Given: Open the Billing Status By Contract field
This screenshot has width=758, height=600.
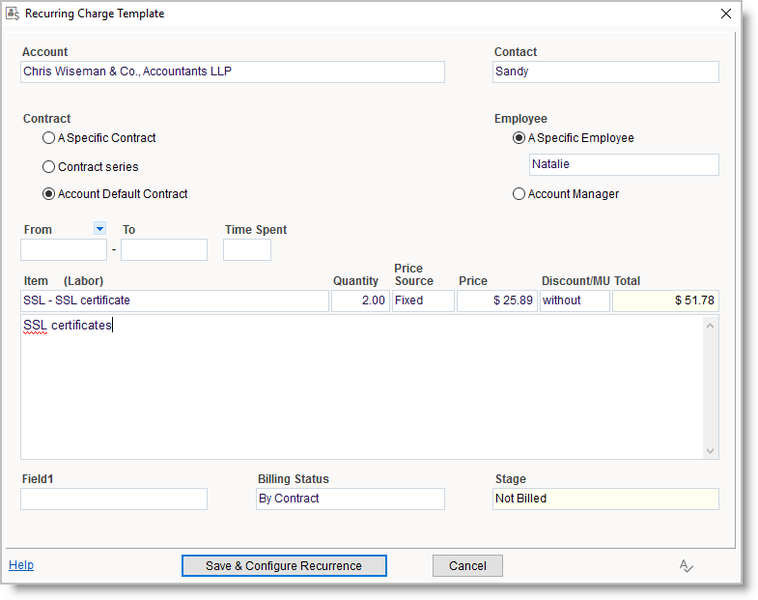Looking at the screenshot, I should click(350, 498).
